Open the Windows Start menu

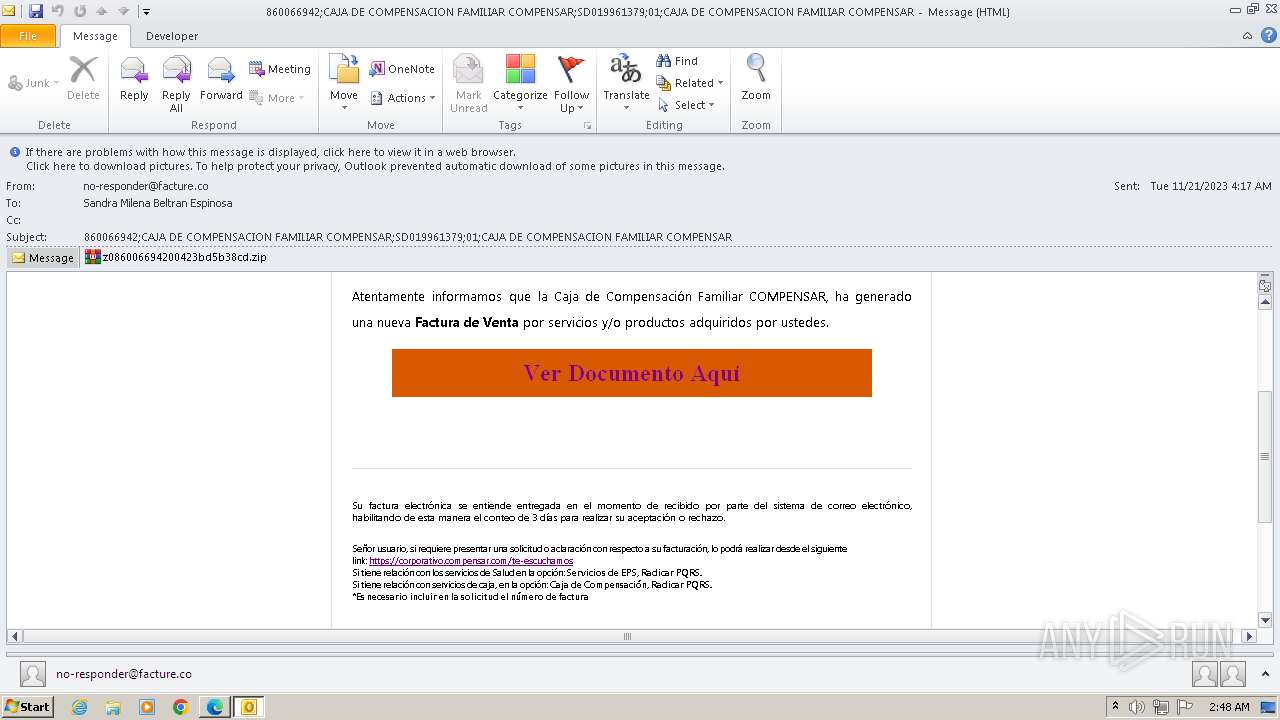[x=27, y=707]
